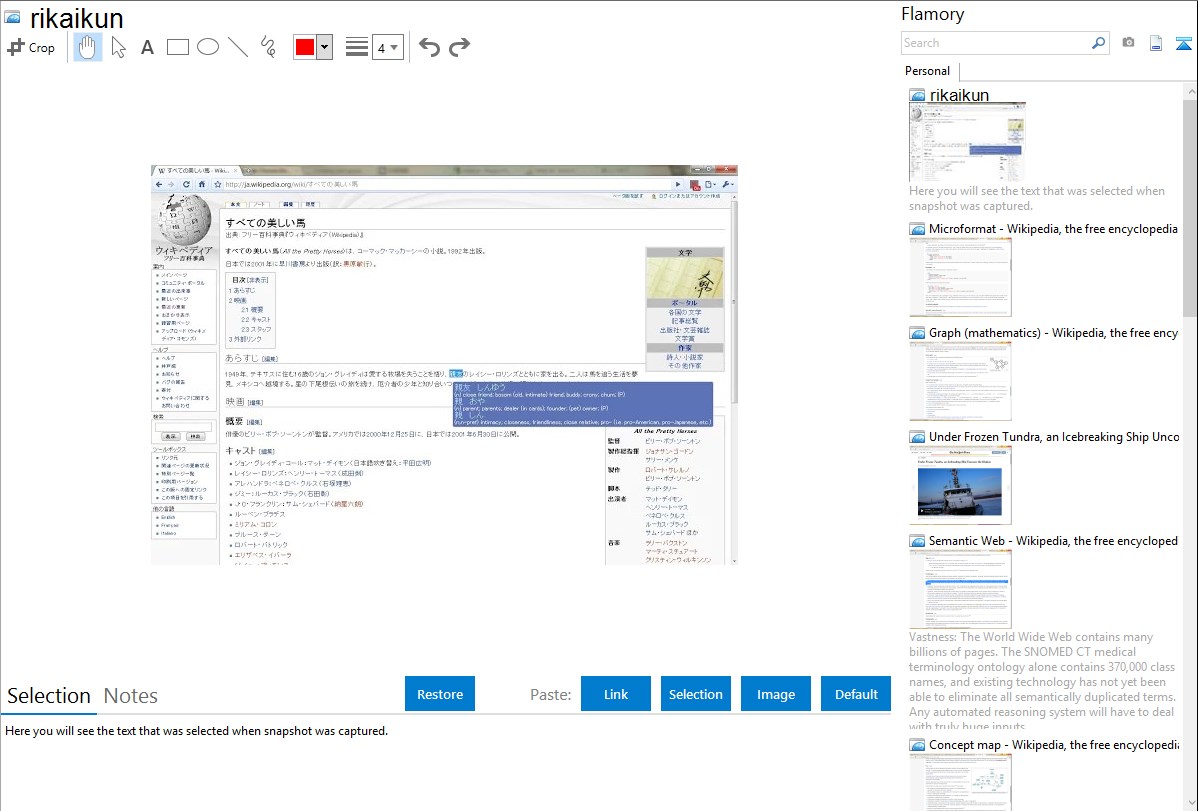1198x811 pixels.
Task: Click the search magnifier icon
Action: pyautogui.click(x=1099, y=43)
